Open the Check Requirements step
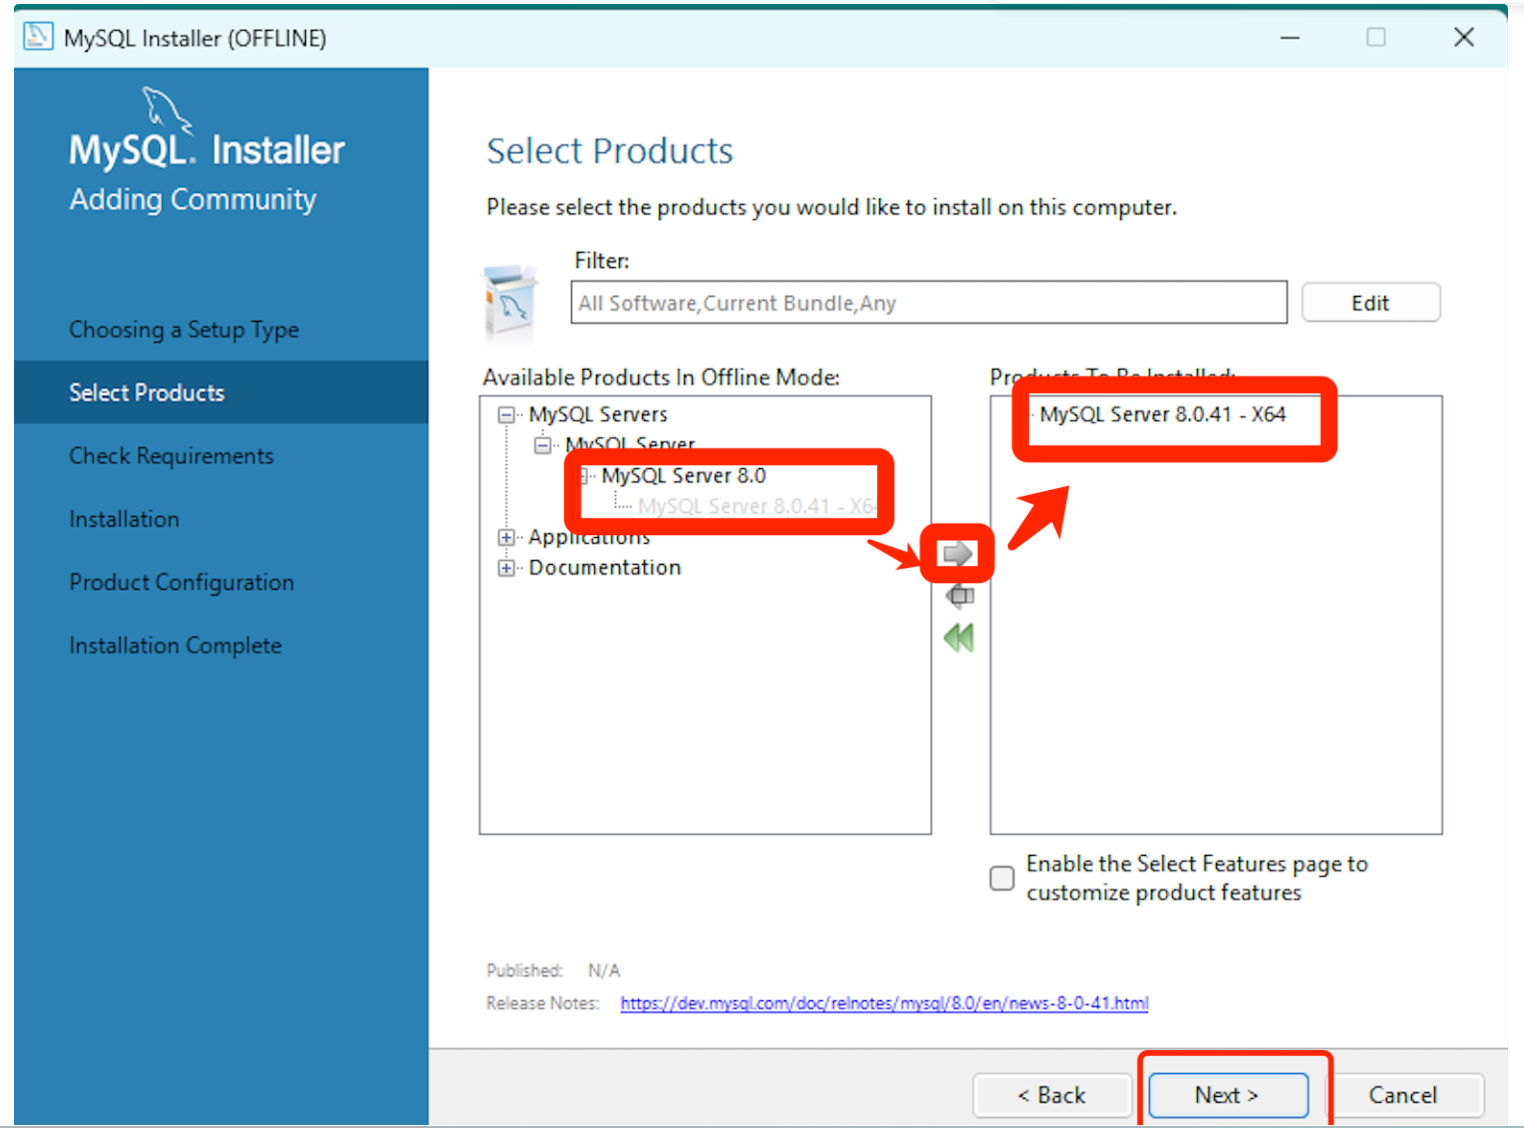The width and height of the screenshot is (1524, 1128). tap(171, 456)
